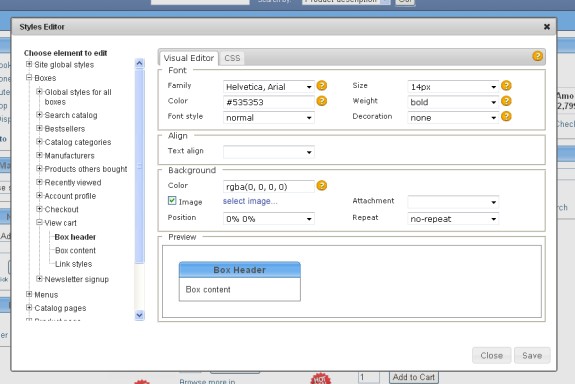
Task: Show help for Font Size
Action: 506,85
